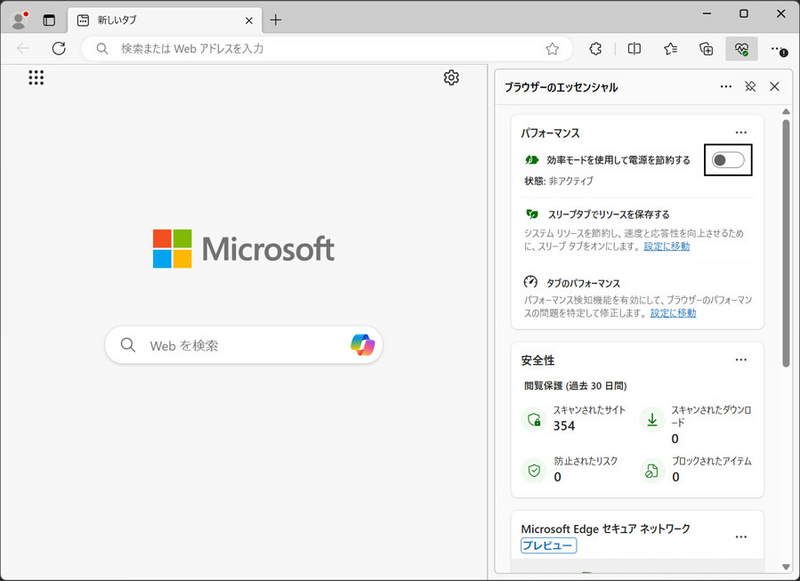
Task: Click the Microsoft logo
Action: click(x=243, y=248)
